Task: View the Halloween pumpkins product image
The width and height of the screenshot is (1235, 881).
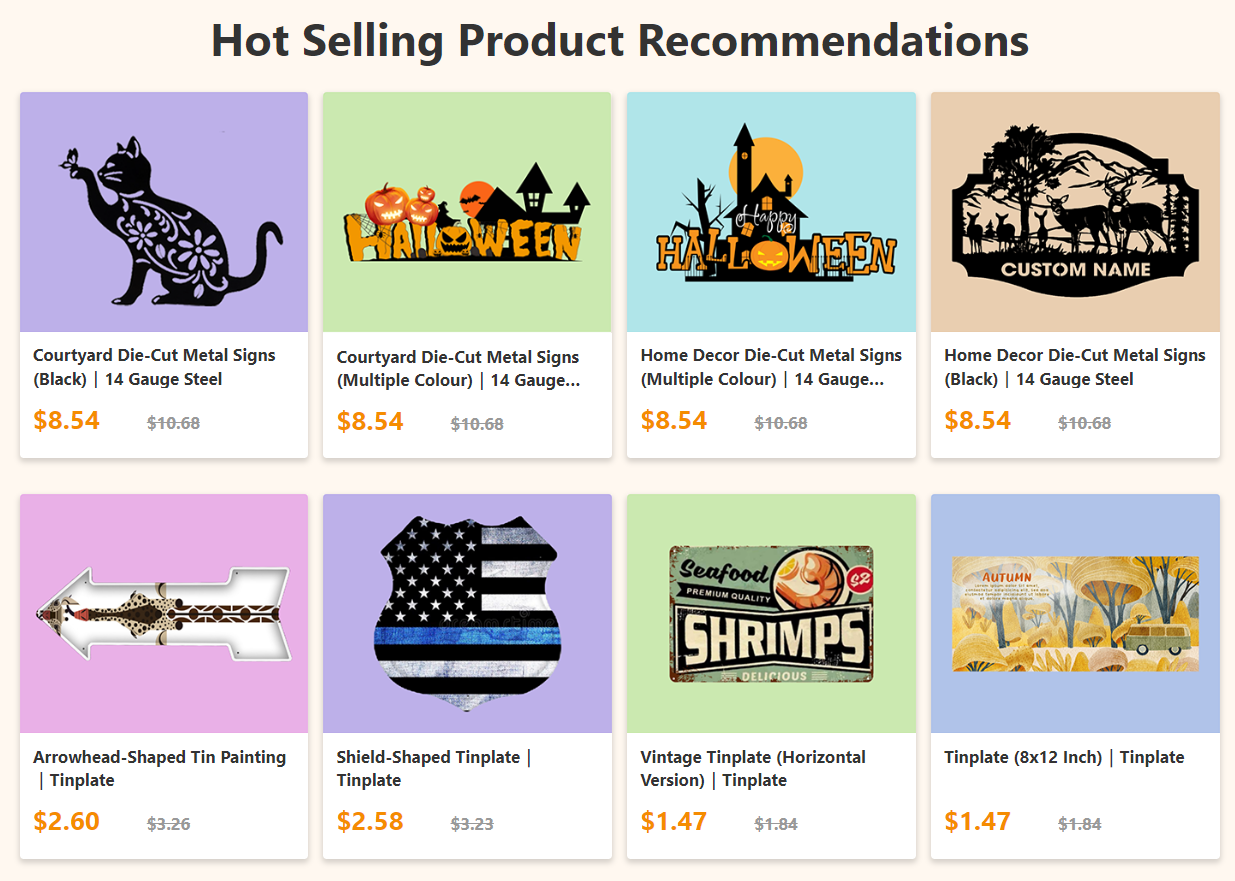Action: pos(467,211)
